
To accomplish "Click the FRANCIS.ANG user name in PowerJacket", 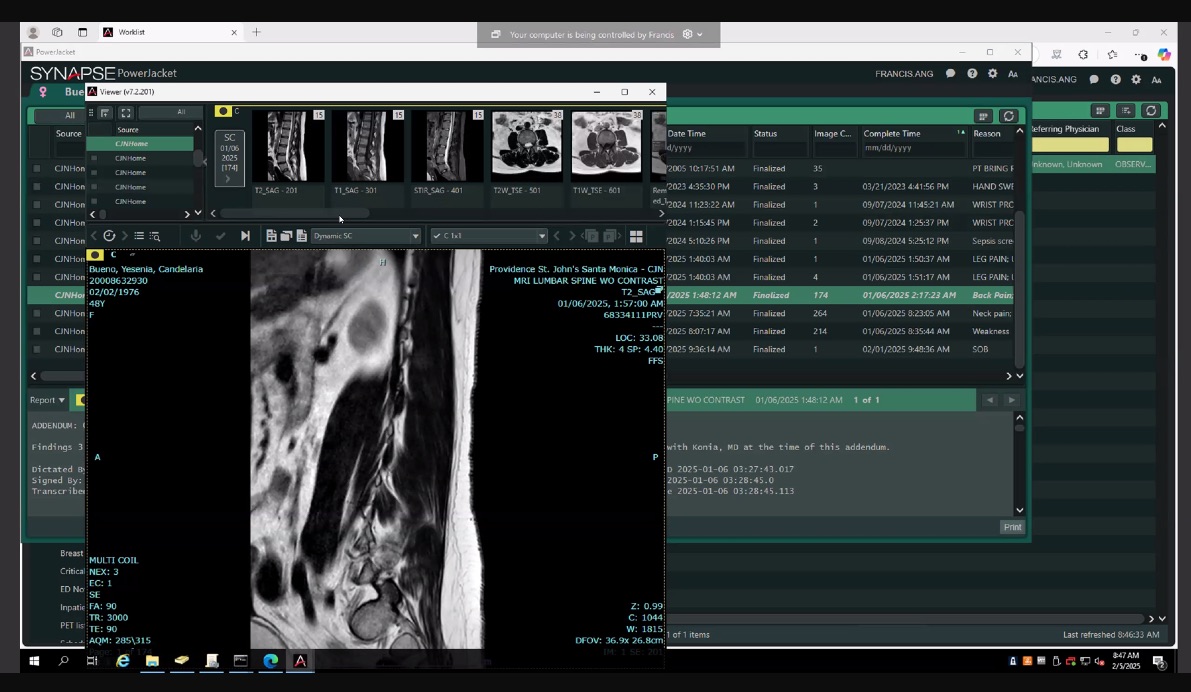I will 904,74.
